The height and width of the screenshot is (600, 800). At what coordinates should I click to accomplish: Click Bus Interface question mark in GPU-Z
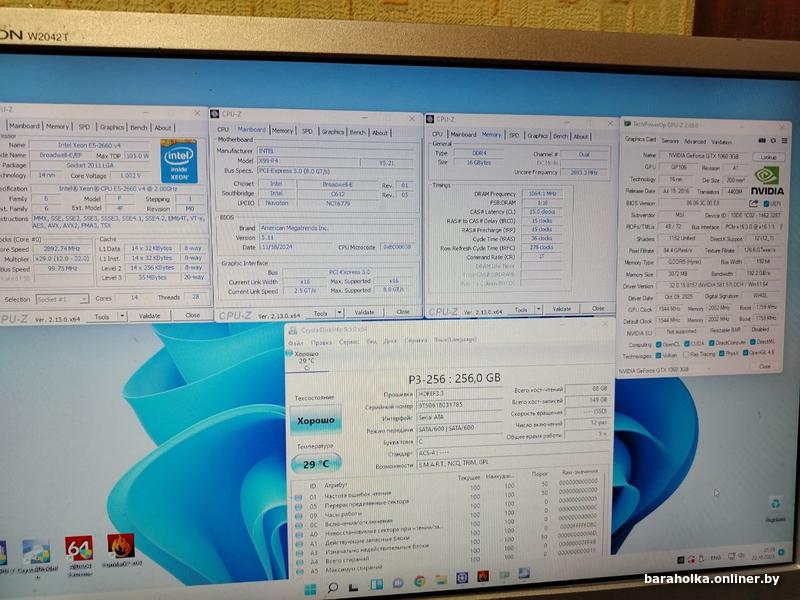coord(780,226)
